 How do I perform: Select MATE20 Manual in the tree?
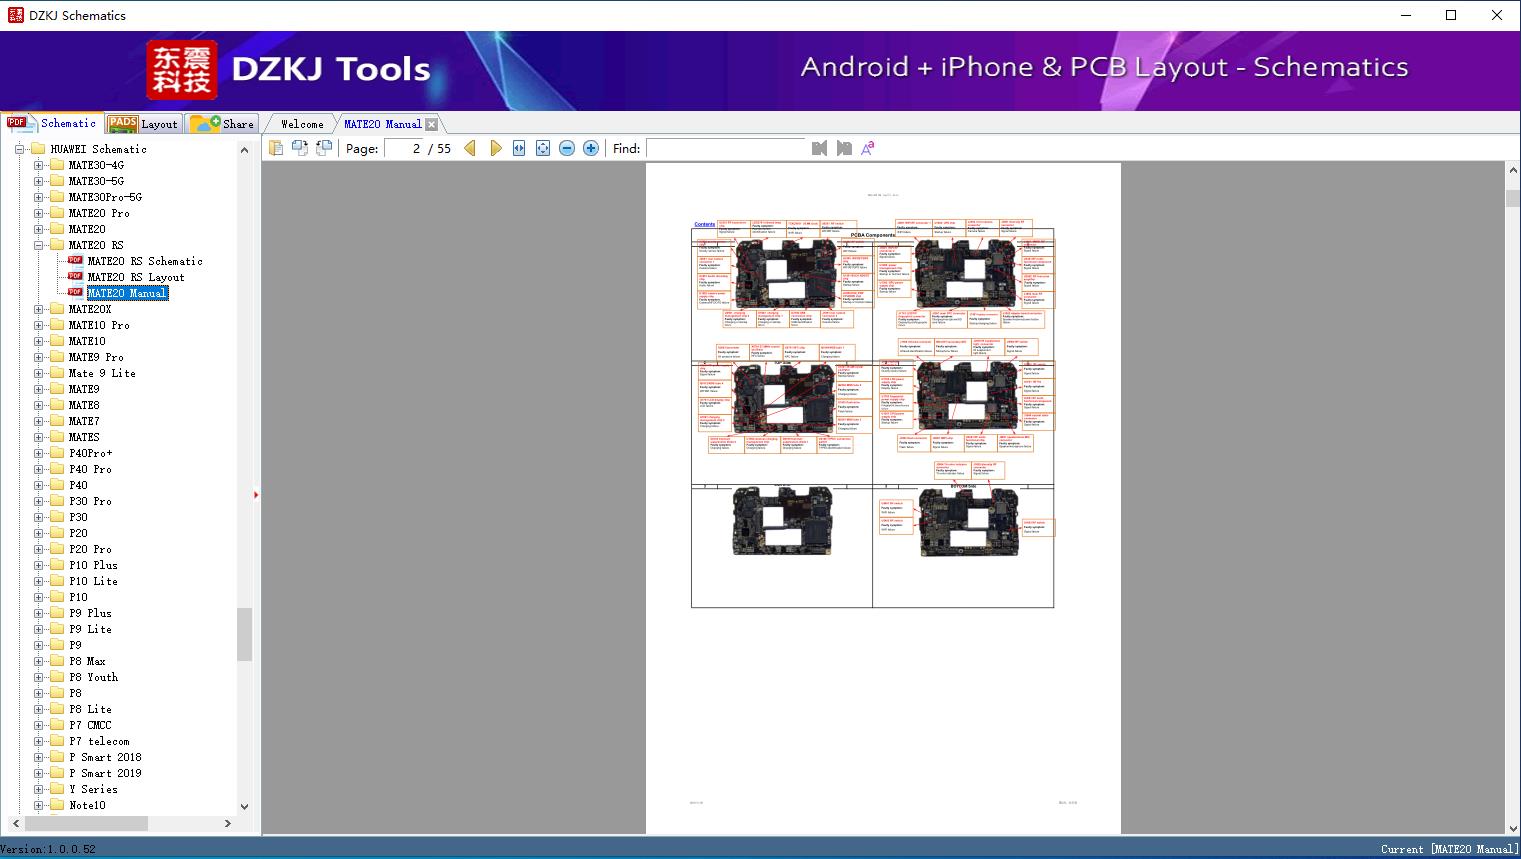point(127,293)
